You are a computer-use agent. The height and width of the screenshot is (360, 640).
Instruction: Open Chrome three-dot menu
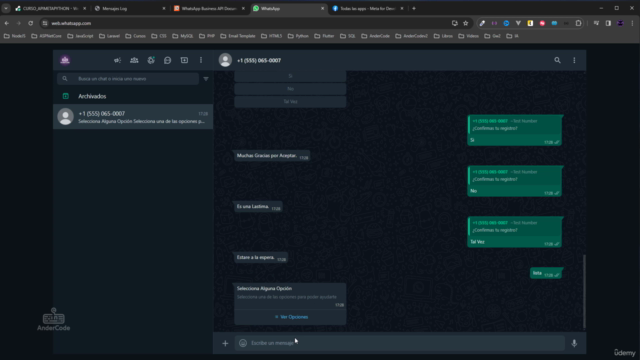pyautogui.click(x=632, y=23)
